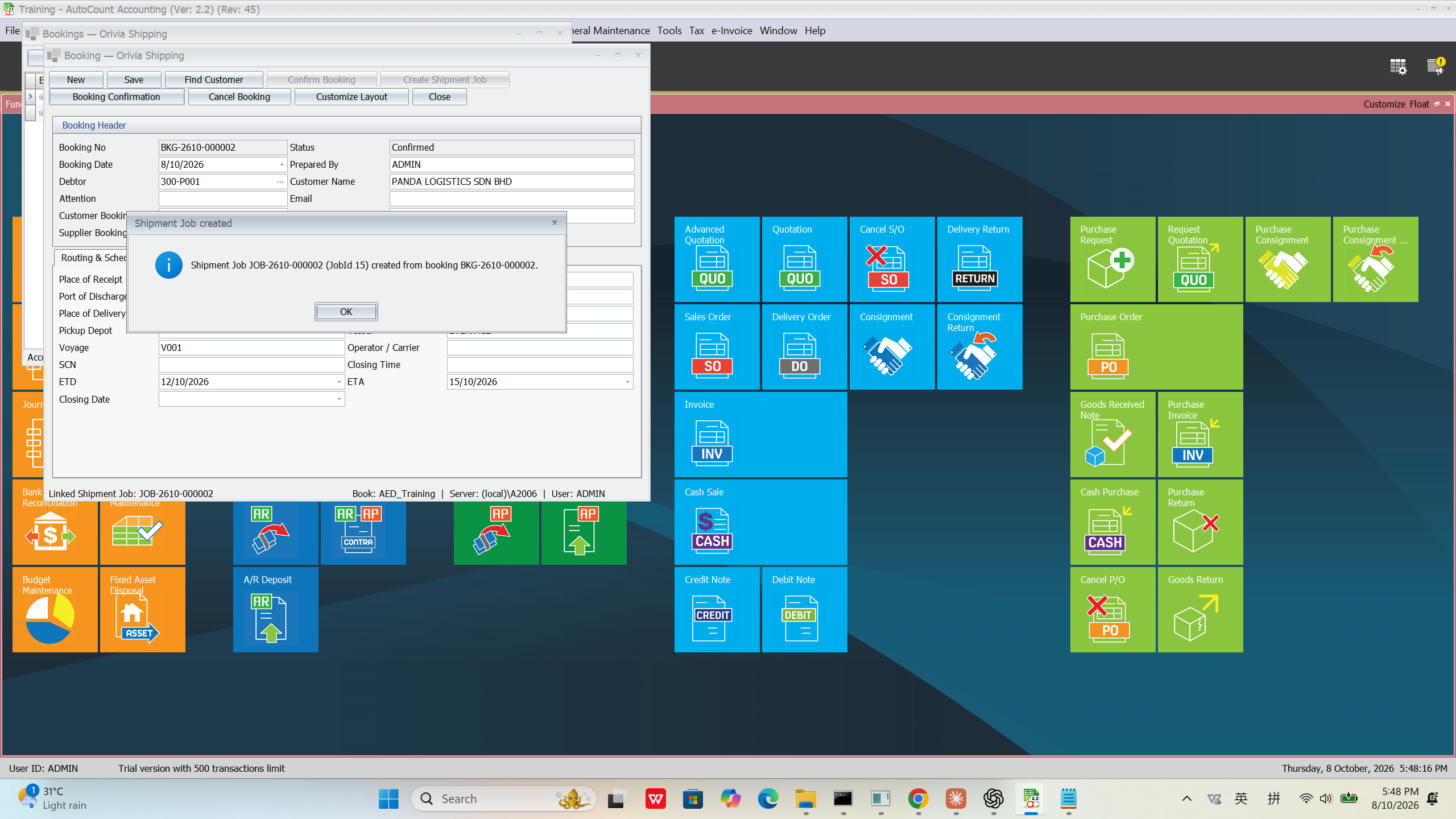Open the Cancel S/O tile

[x=892, y=259]
